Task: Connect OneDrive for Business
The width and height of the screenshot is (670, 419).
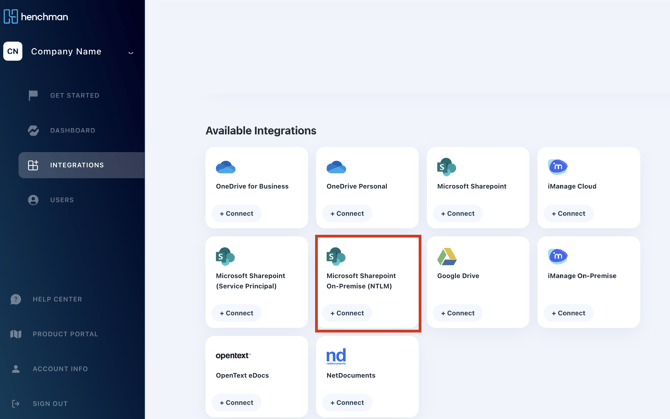Action: [237, 213]
